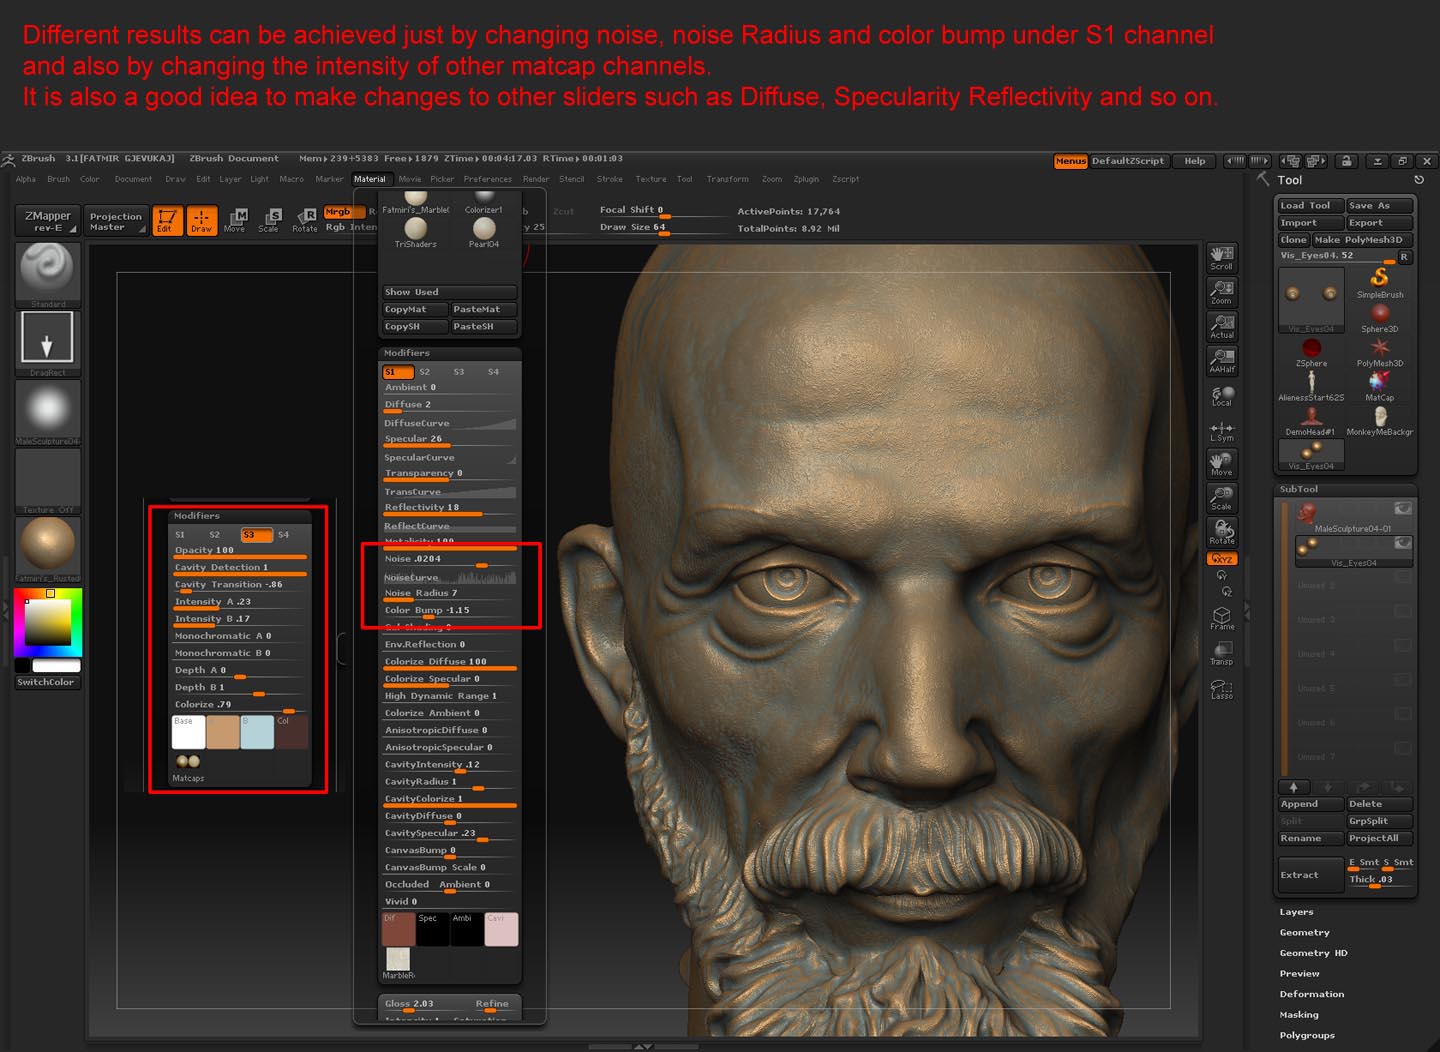This screenshot has height=1052, width=1440.
Task: Open the DragRect stroke selector
Action: [x=47, y=343]
